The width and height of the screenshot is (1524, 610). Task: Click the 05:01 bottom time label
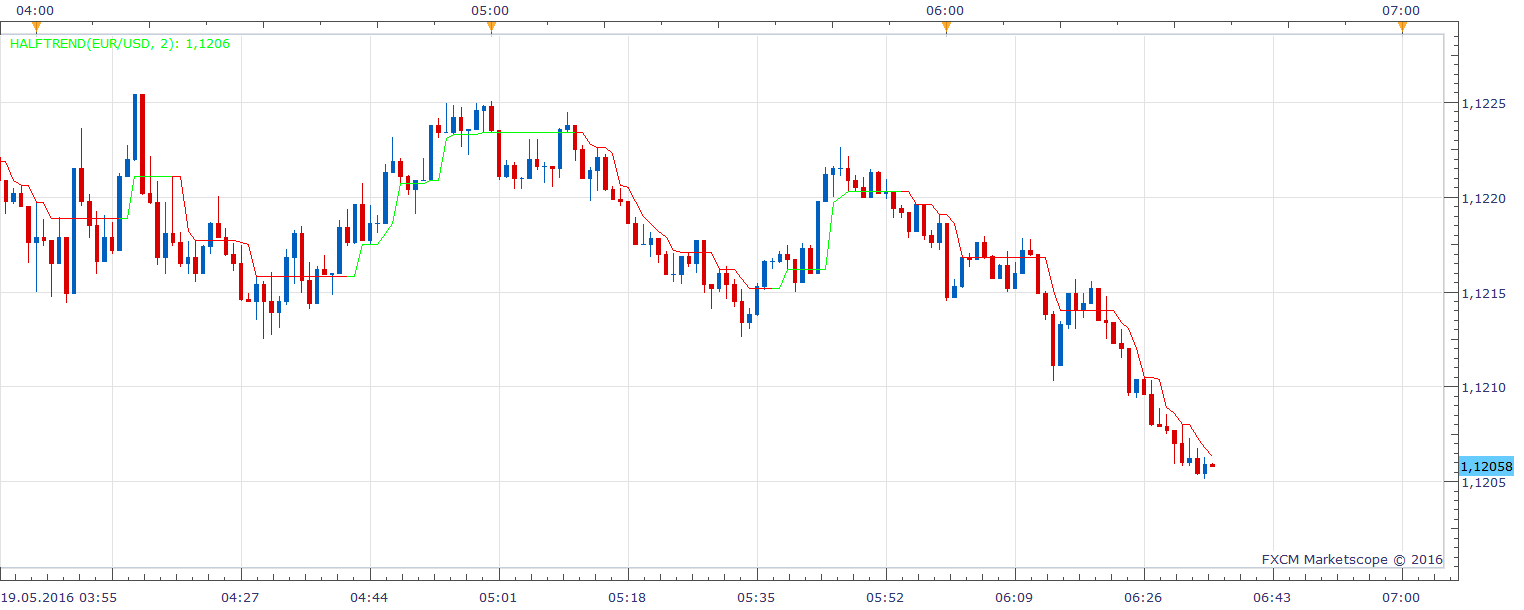[498, 597]
